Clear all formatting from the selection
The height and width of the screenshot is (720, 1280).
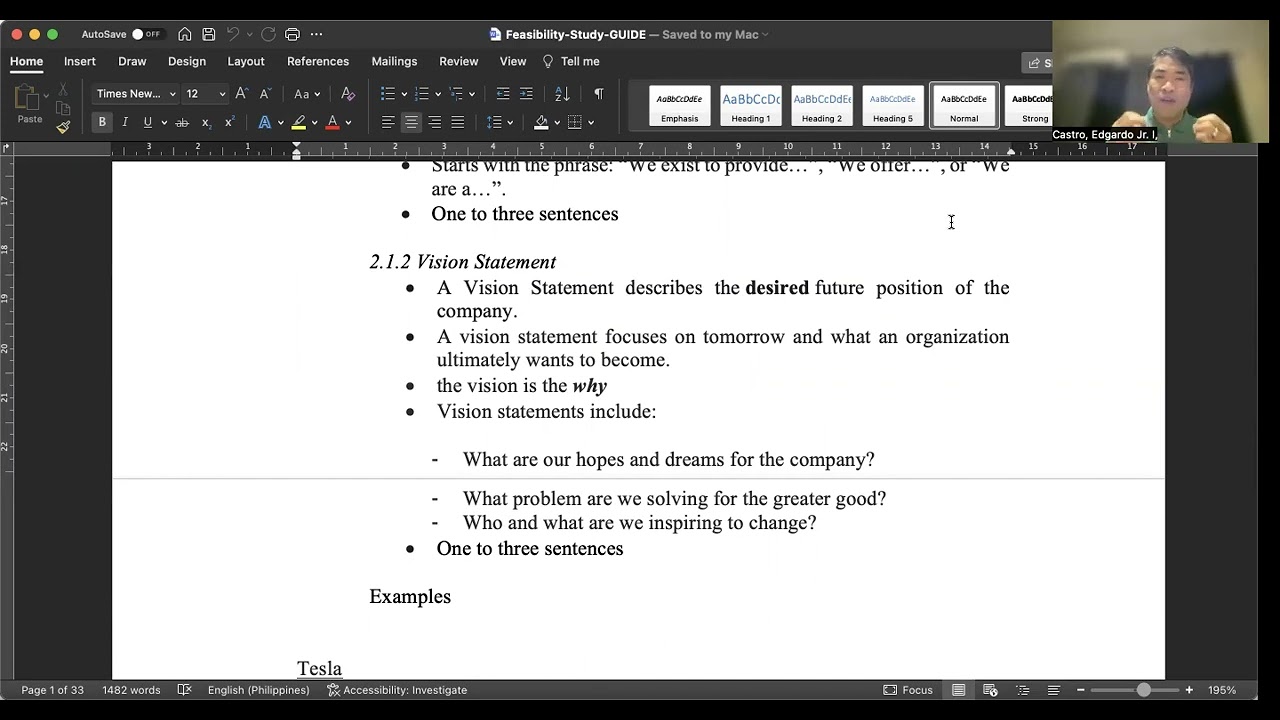[x=348, y=93]
